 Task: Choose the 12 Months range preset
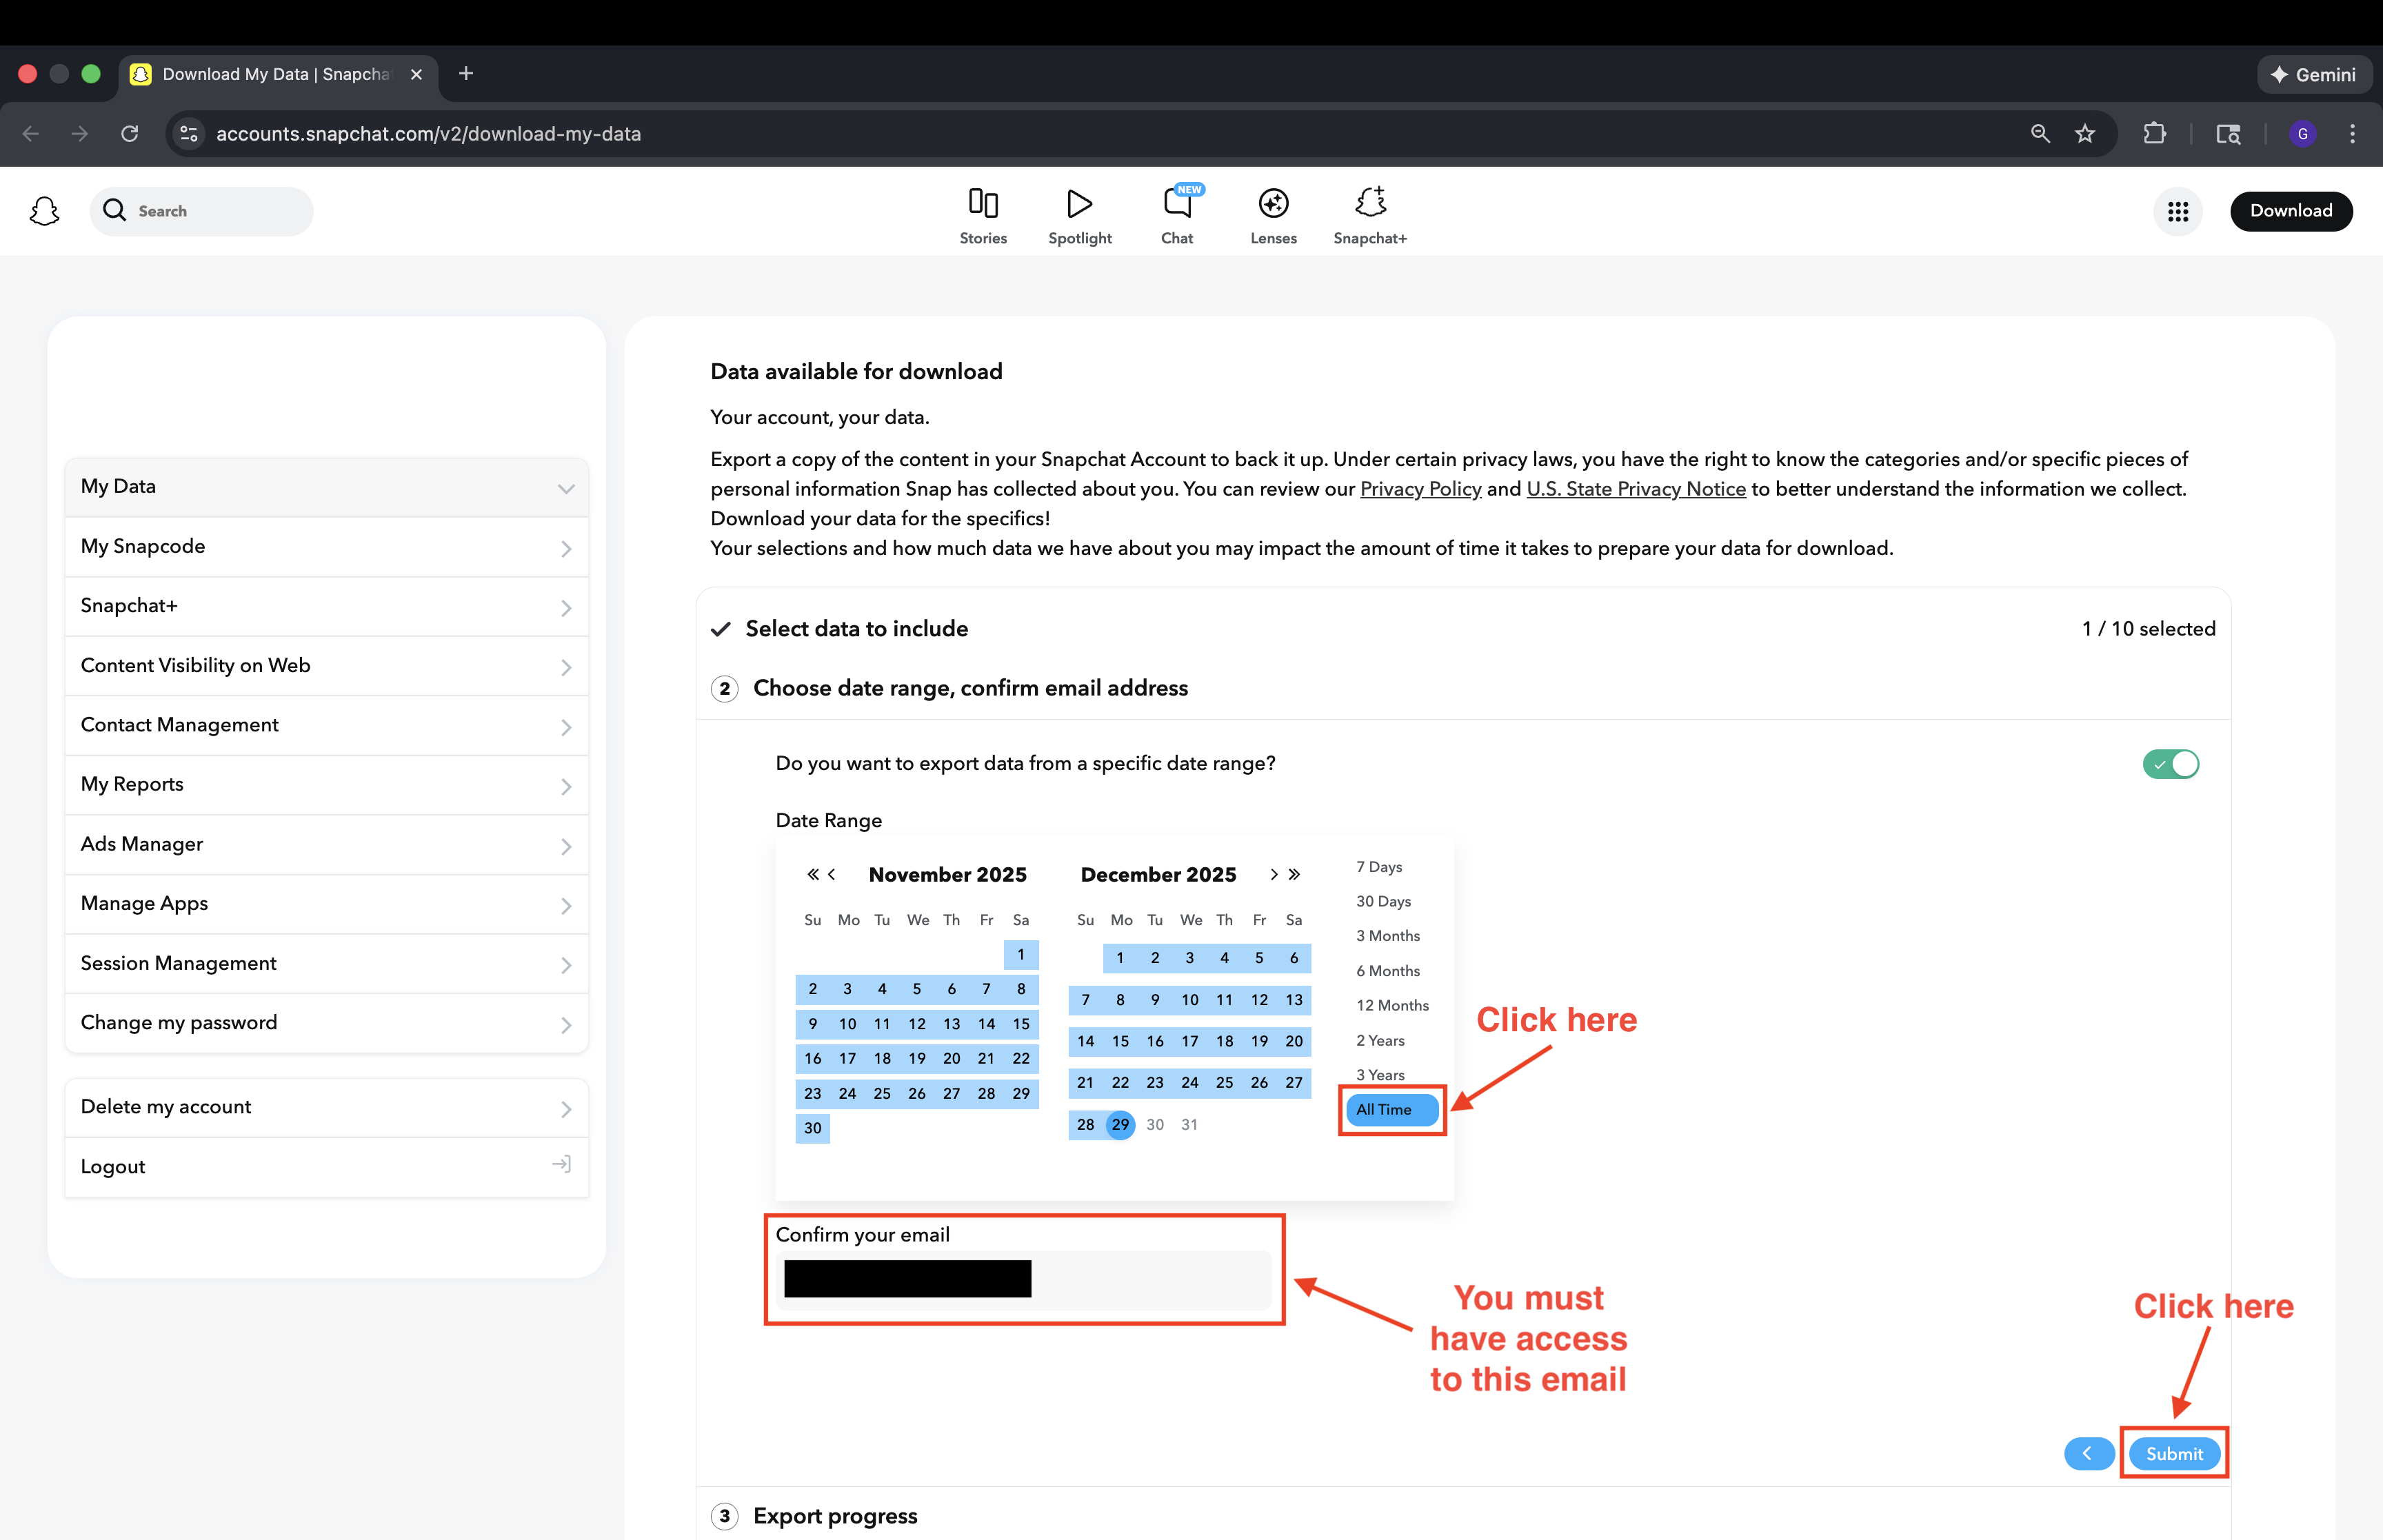(x=1392, y=1005)
